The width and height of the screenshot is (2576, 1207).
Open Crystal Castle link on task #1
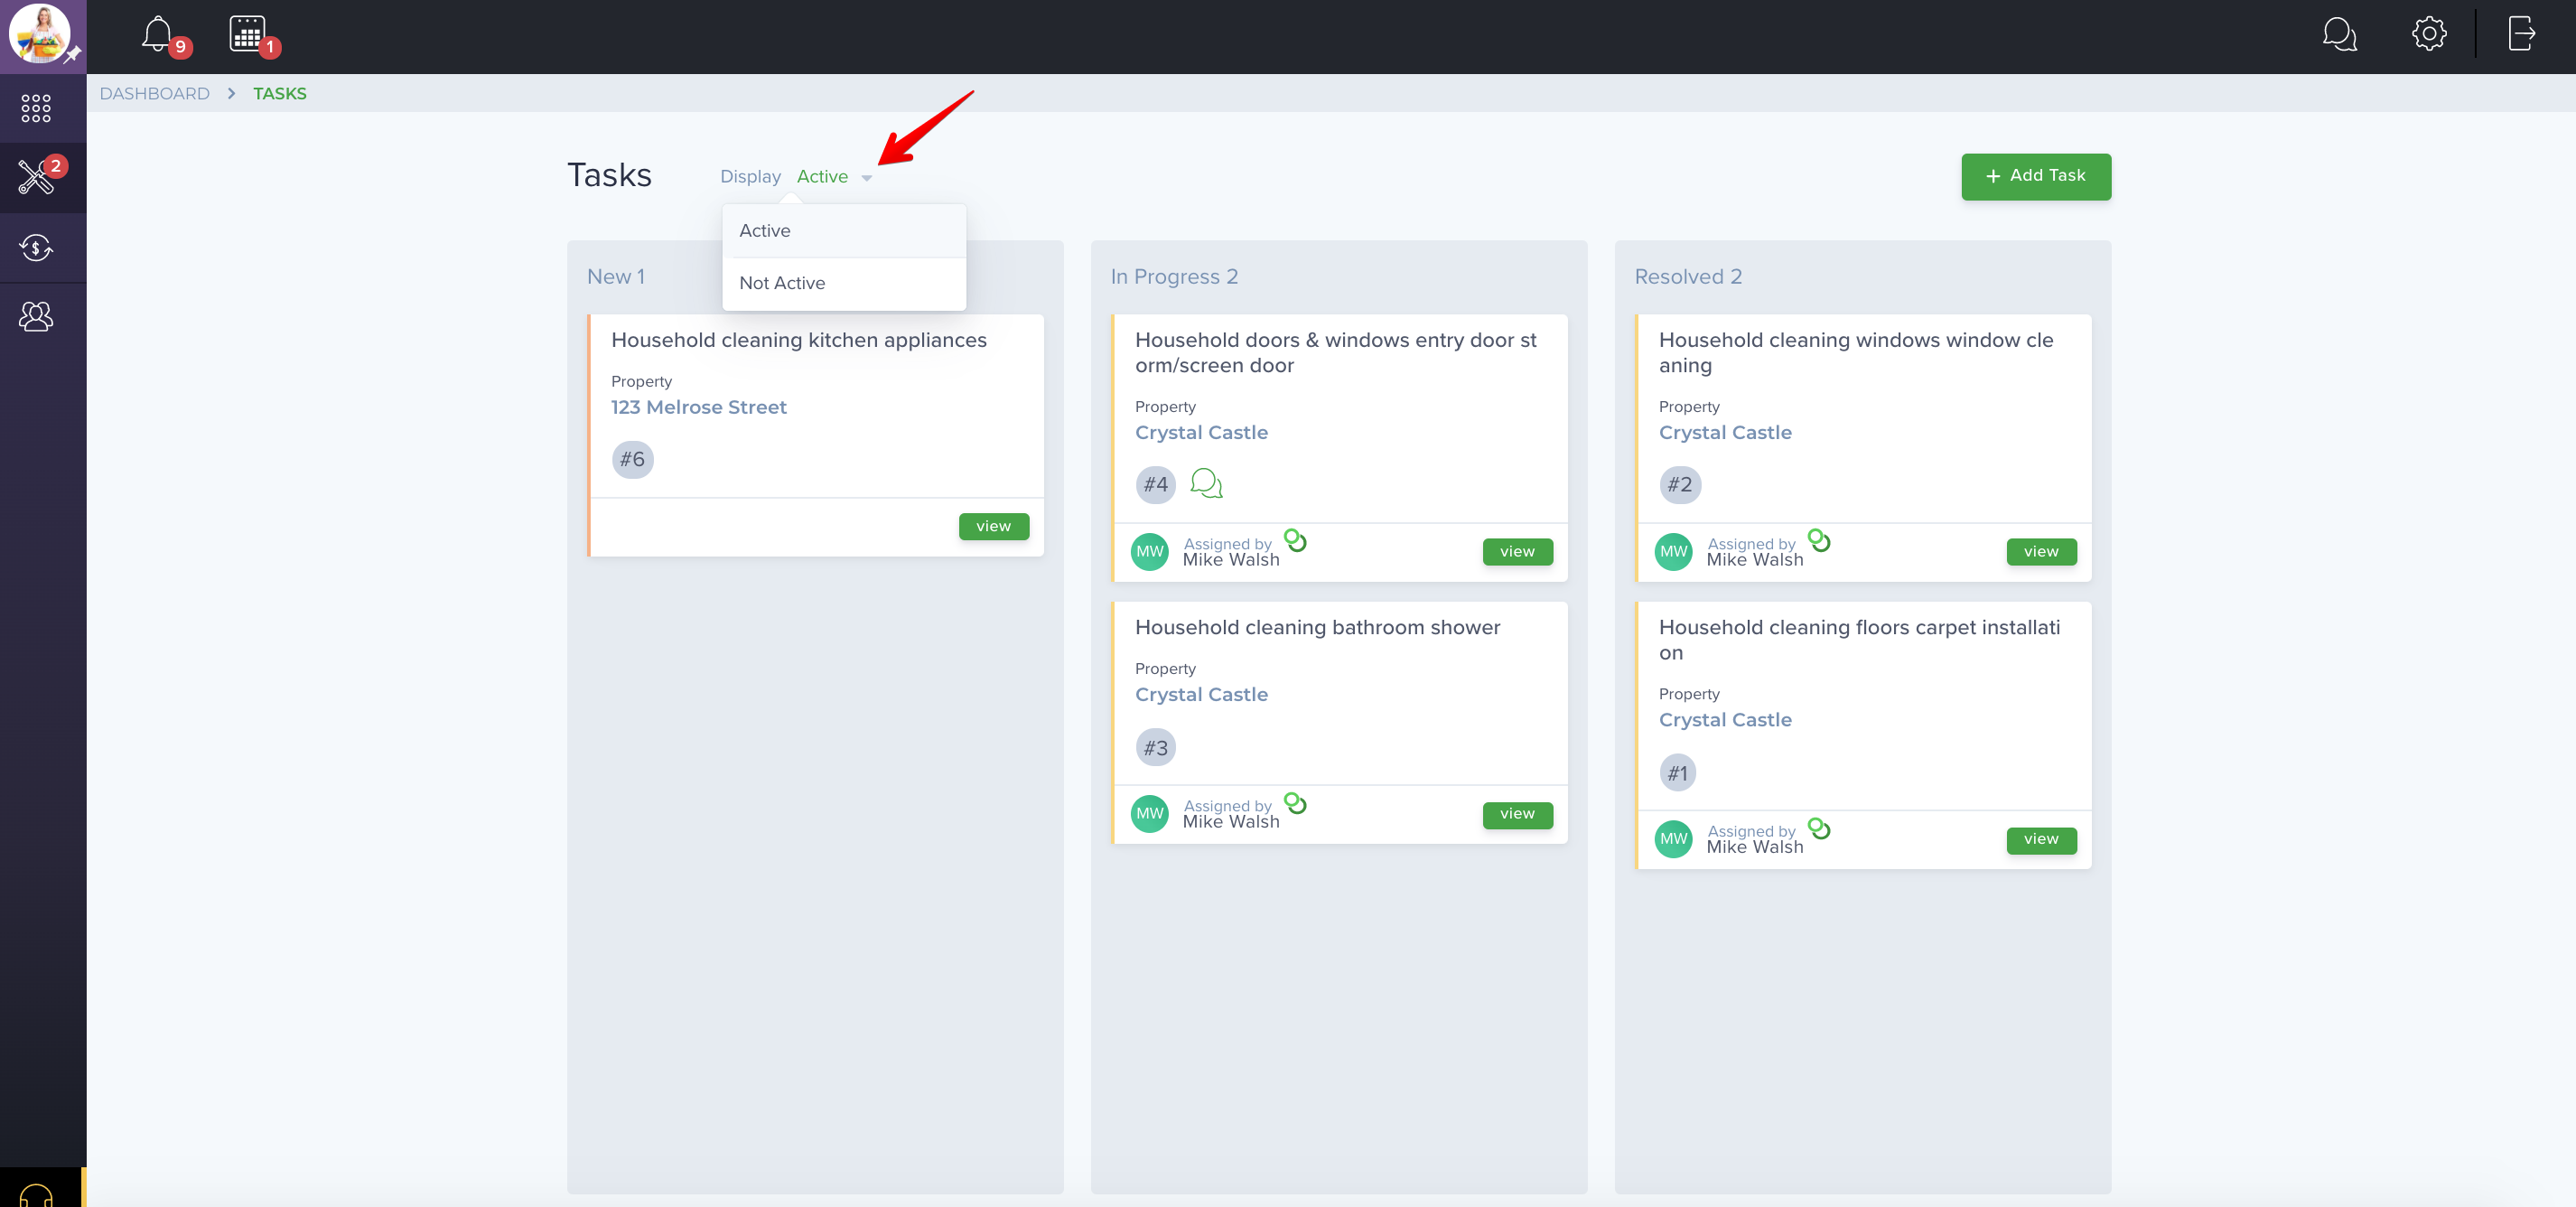pos(1725,720)
